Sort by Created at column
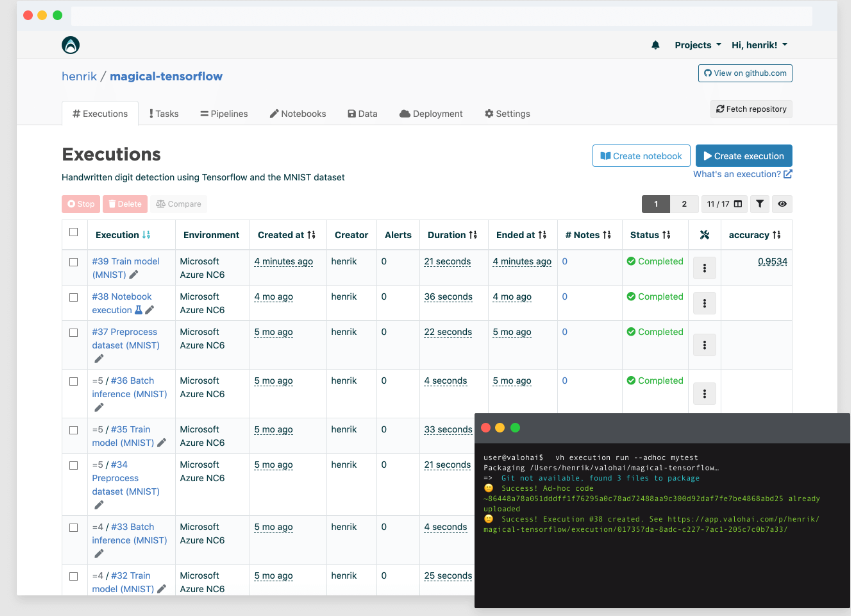This screenshot has height=616, width=851. point(286,235)
